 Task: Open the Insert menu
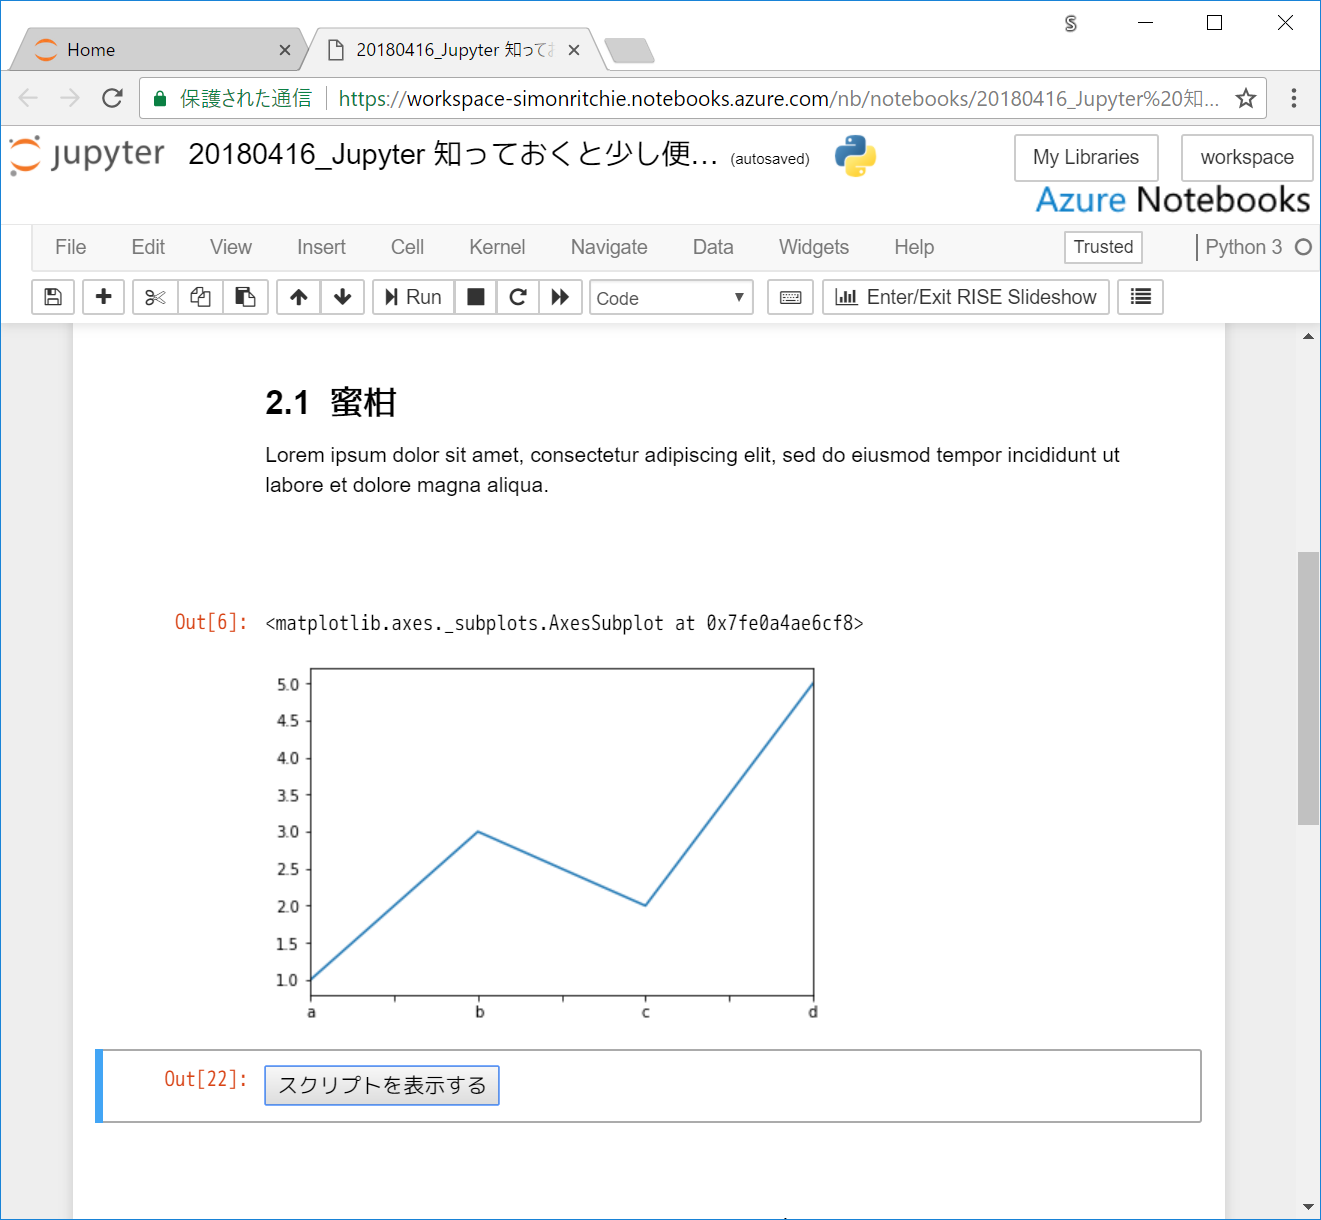point(321,247)
